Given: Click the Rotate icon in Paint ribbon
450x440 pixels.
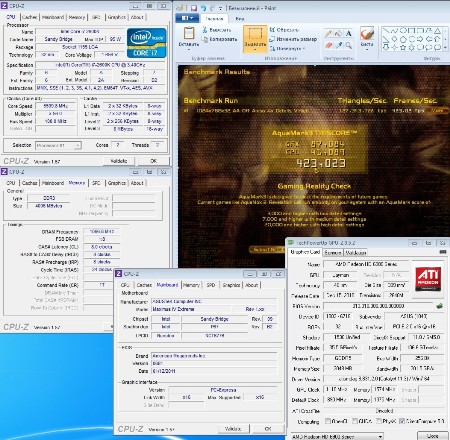Looking at the screenshot, I should [272, 48].
